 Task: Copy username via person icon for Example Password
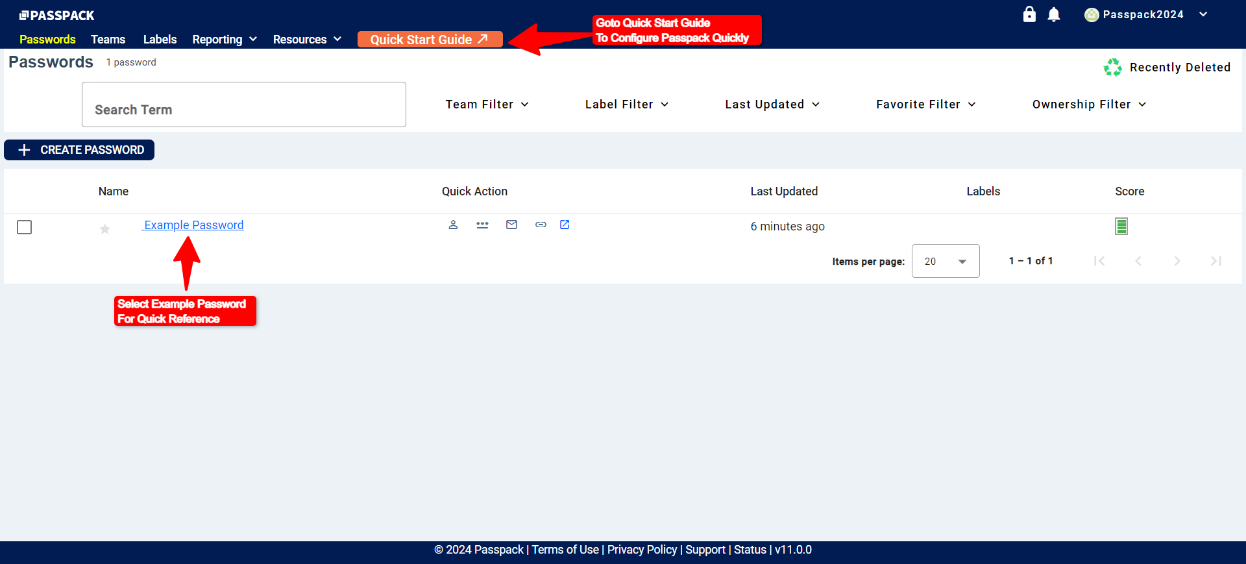pyautogui.click(x=453, y=225)
